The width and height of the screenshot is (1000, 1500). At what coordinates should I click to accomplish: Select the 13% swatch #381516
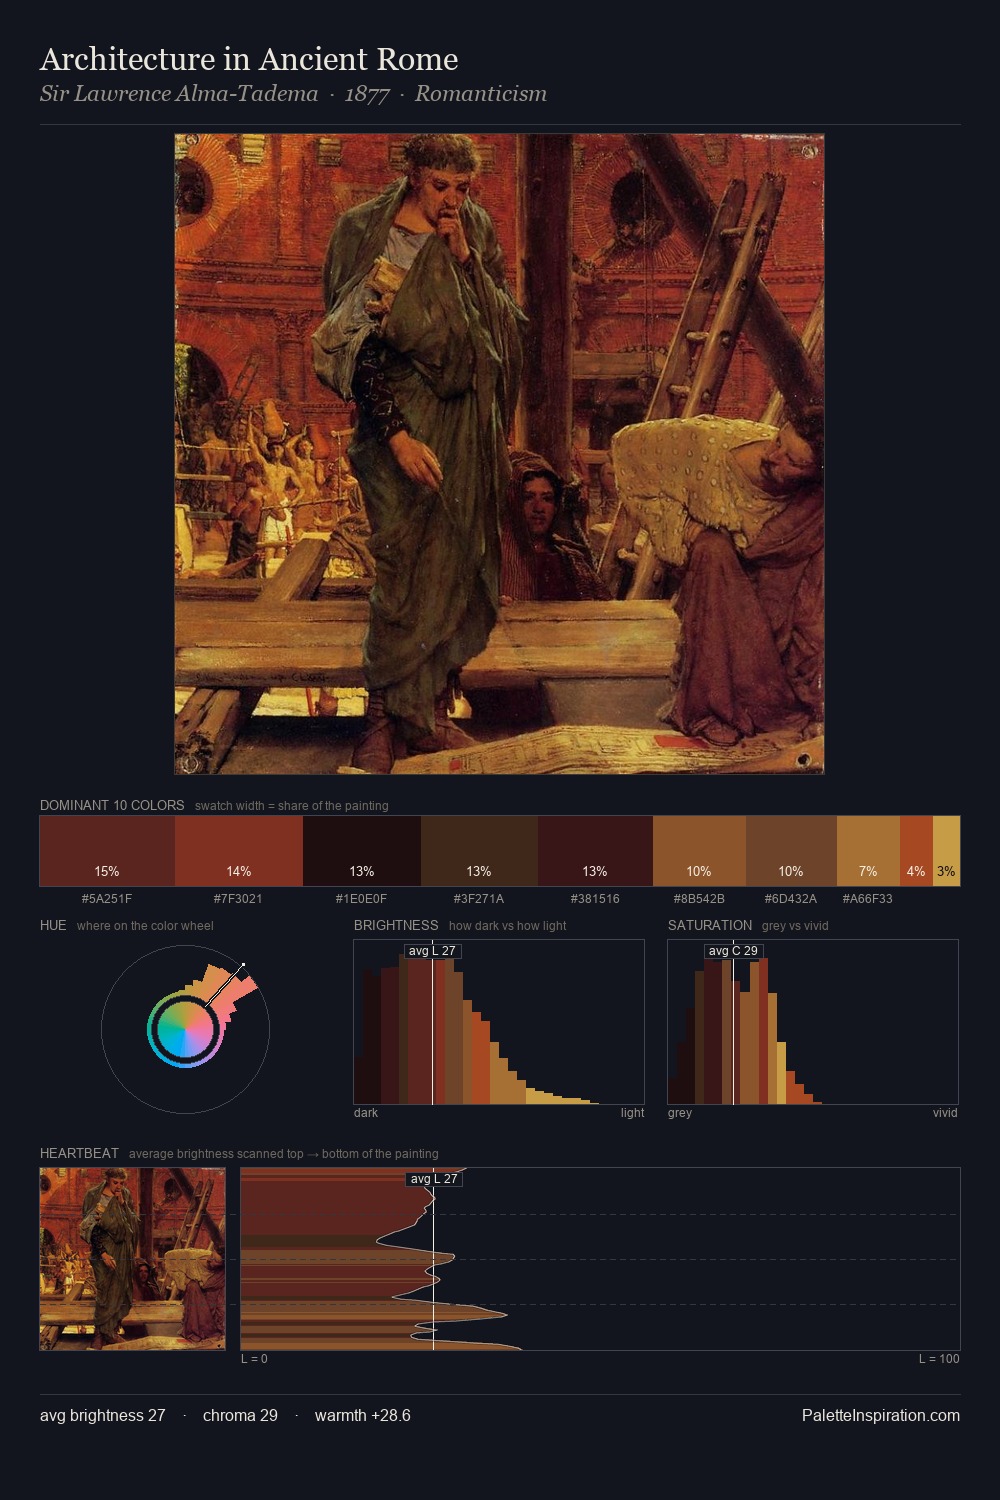click(595, 851)
